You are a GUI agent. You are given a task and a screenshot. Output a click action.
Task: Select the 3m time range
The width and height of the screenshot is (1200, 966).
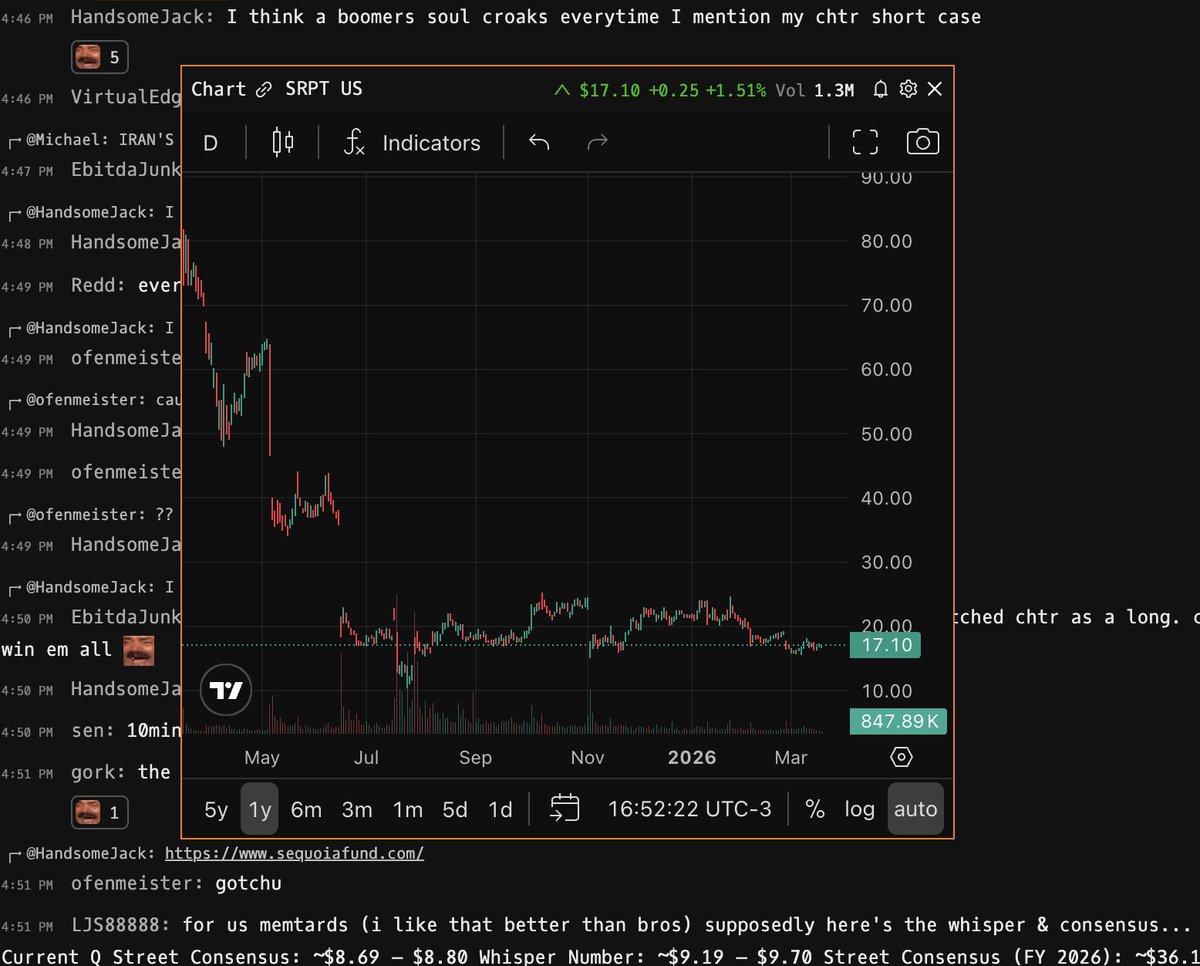[x=357, y=809]
